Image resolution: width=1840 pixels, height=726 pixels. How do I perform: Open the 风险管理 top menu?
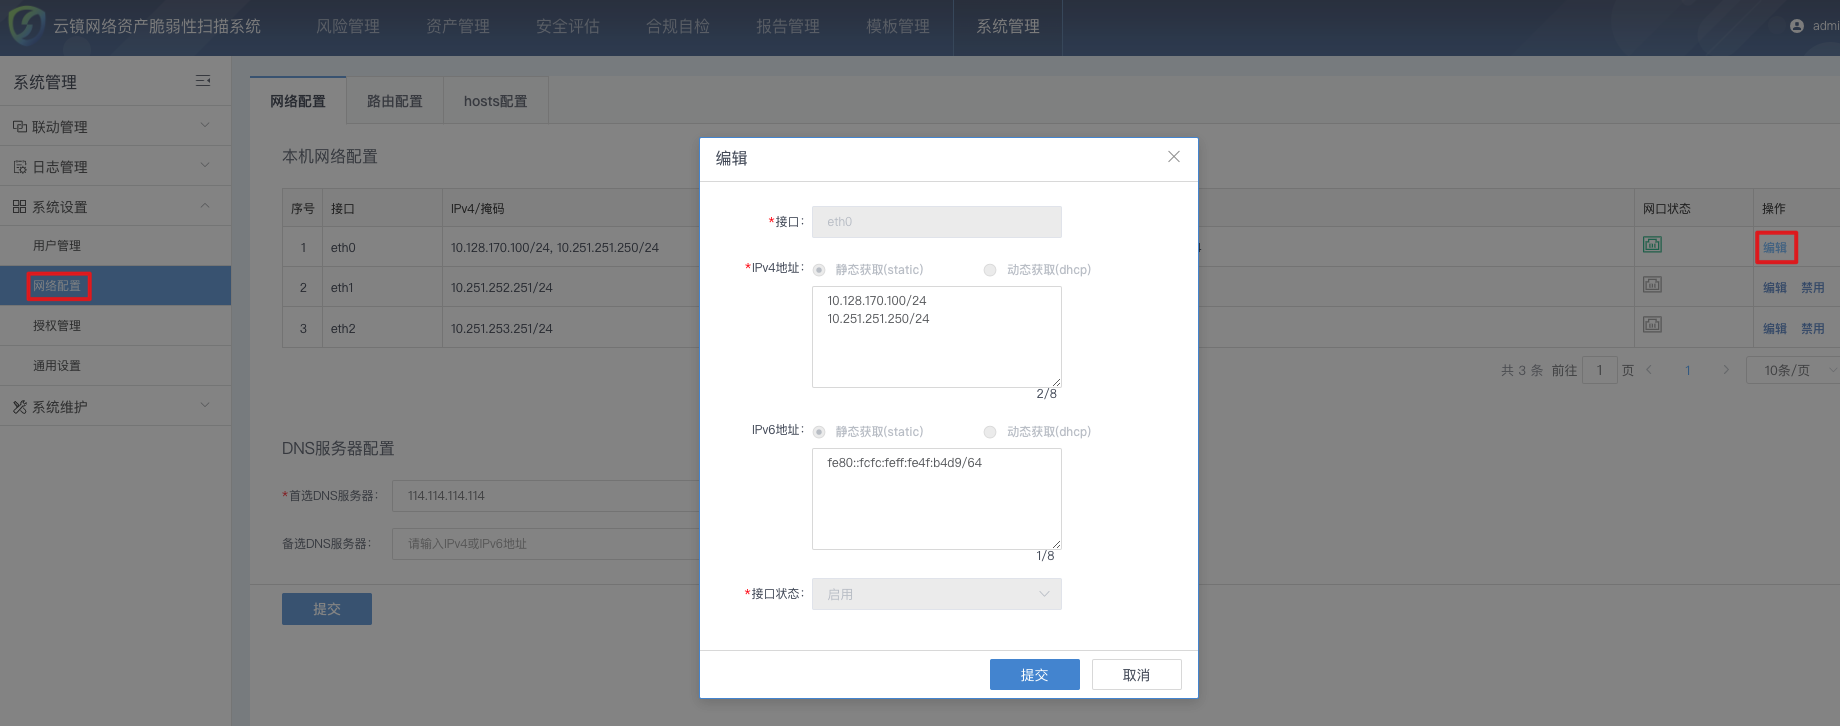pyautogui.click(x=348, y=27)
